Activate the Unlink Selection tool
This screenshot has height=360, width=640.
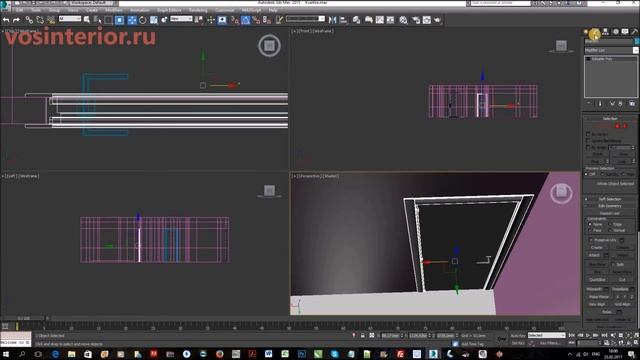[x=40, y=20]
